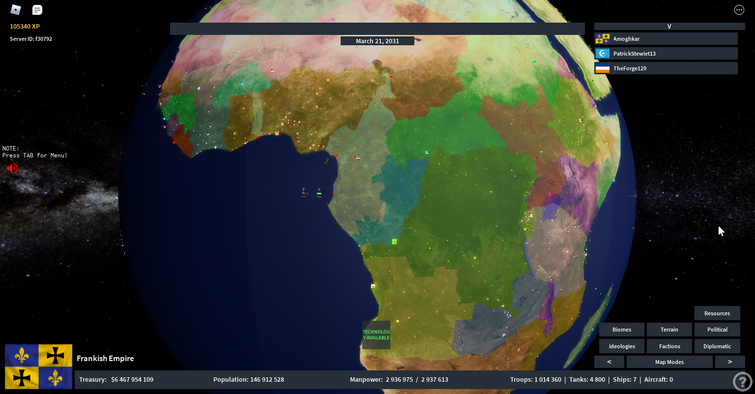The image size is (755, 394).
Task: Collapse the player list with V arrow
Action: pyautogui.click(x=669, y=26)
